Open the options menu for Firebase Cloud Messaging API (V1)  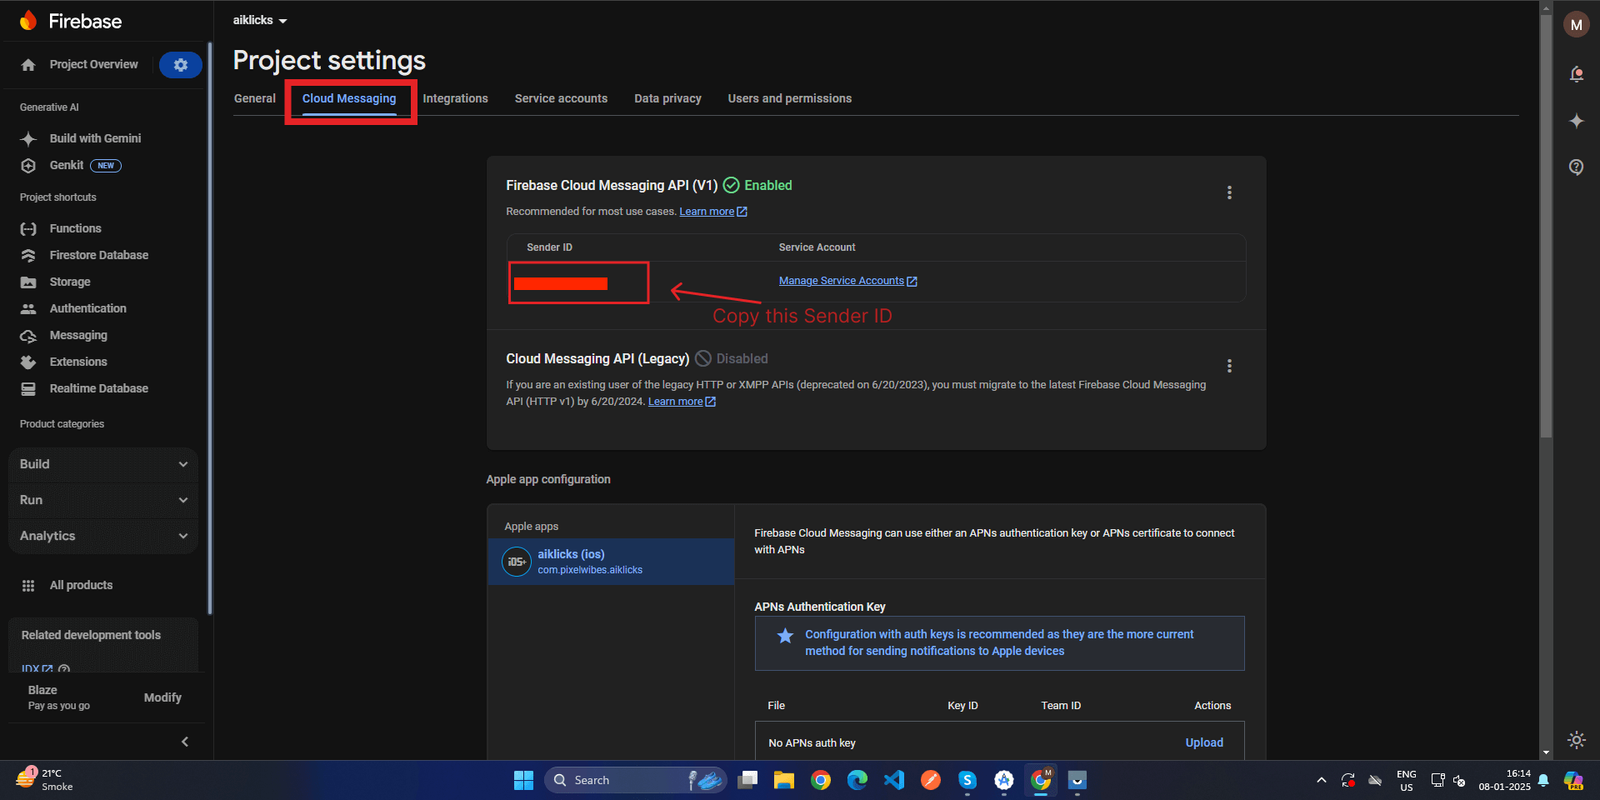point(1229,193)
